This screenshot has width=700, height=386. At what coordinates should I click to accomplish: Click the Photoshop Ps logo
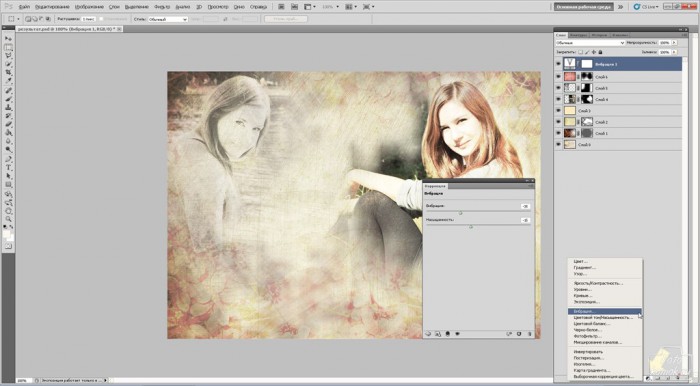[x=8, y=7]
